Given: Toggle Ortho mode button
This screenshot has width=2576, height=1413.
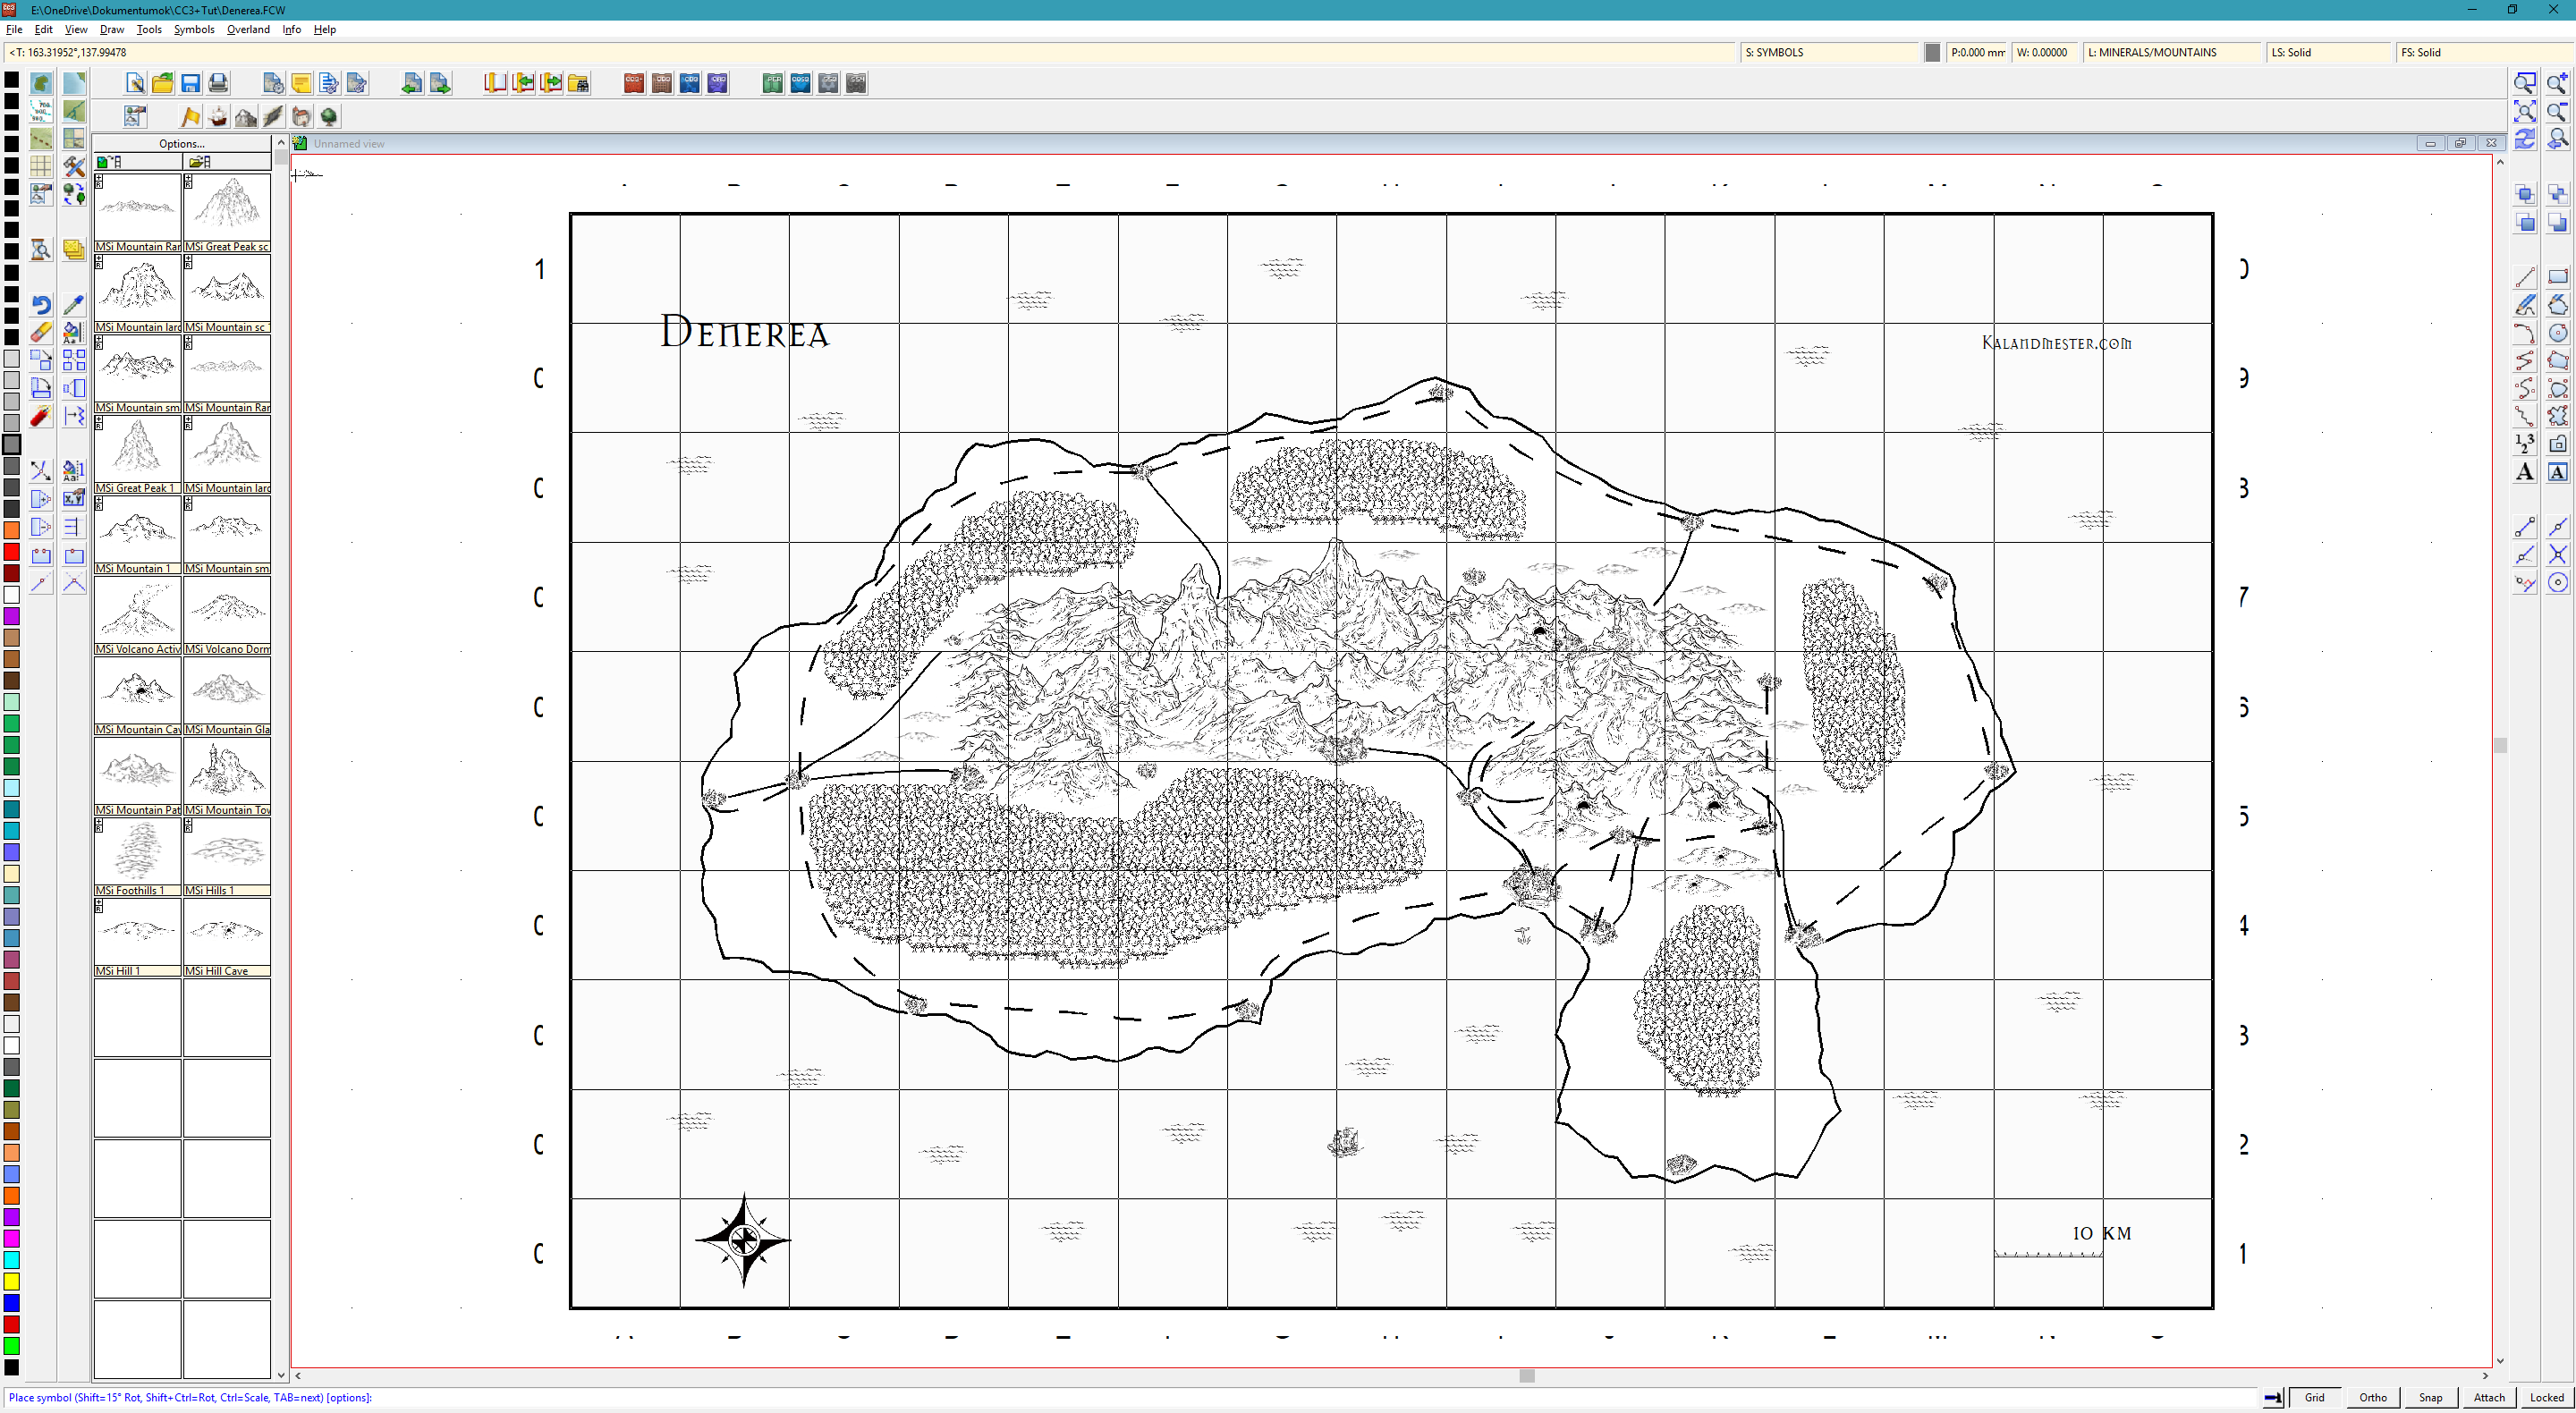Looking at the screenshot, I should pos(2372,1397).
